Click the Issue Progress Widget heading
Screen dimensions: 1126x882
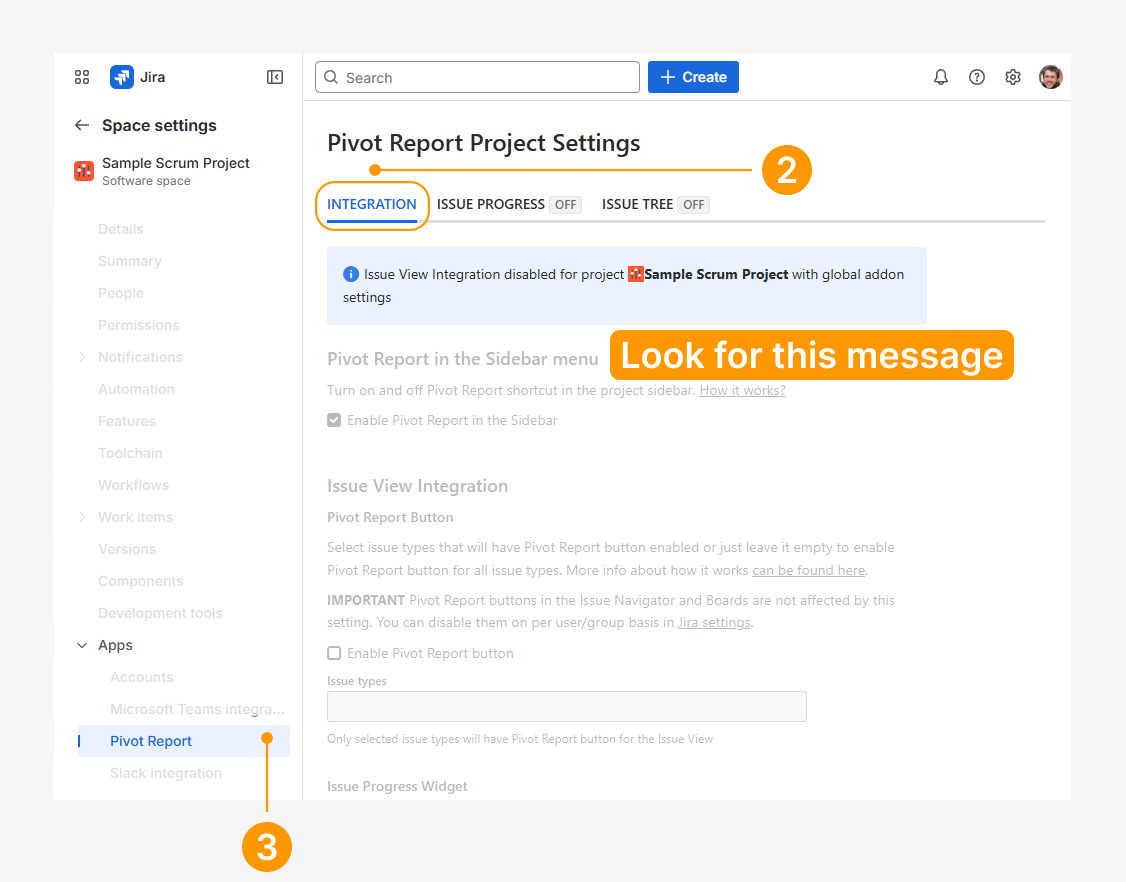pos(397,786)
